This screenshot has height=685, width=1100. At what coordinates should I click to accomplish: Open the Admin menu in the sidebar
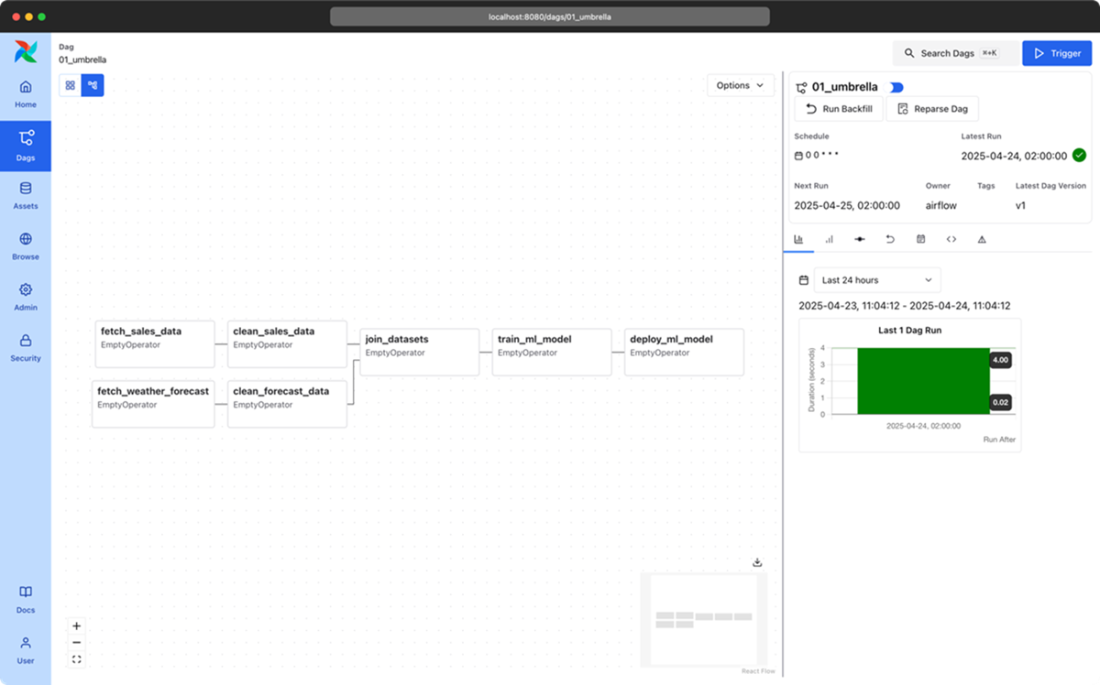click(25, 296)
